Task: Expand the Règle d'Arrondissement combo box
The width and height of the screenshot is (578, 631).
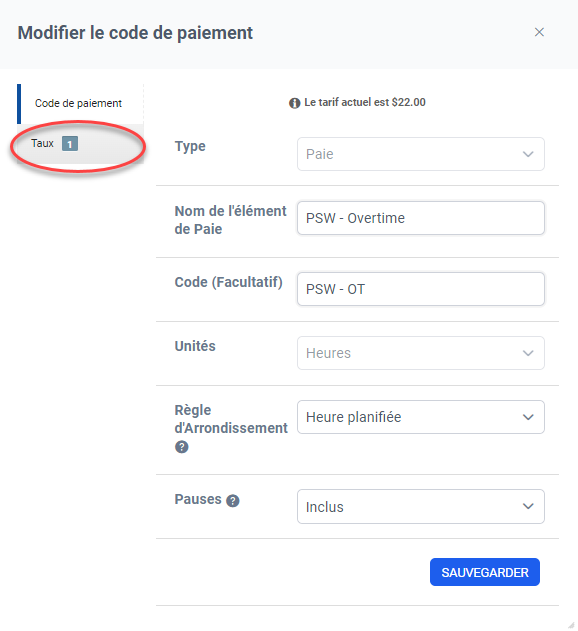Action: [421, 417]
